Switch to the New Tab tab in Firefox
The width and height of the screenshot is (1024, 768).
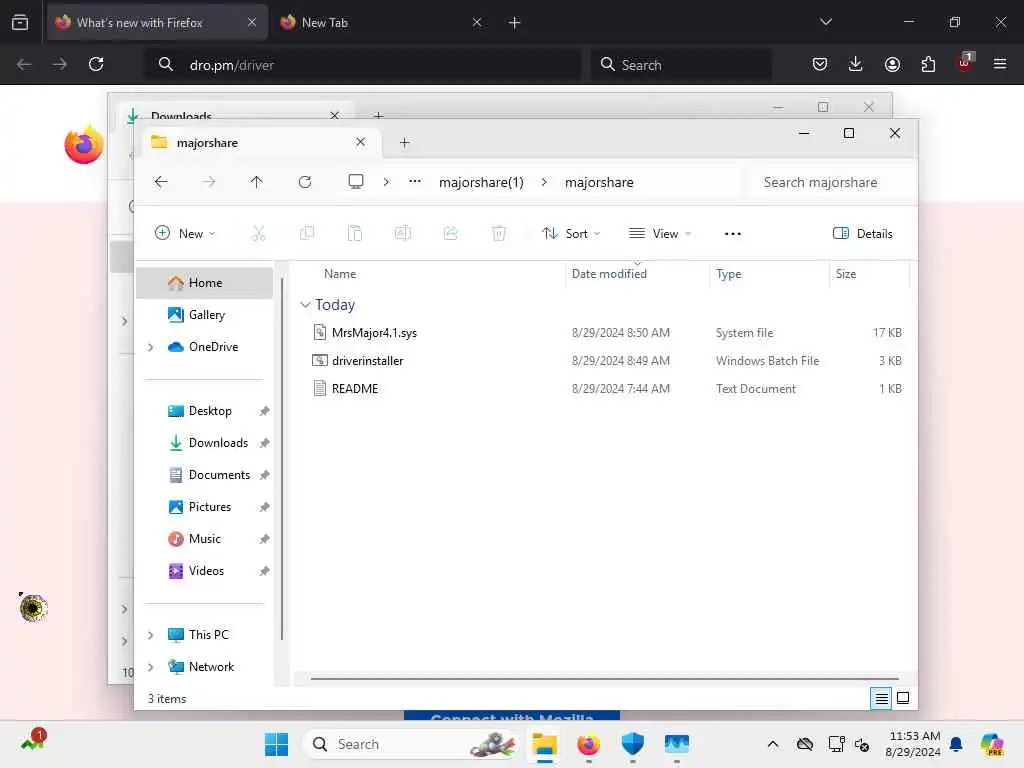(382, 22)
